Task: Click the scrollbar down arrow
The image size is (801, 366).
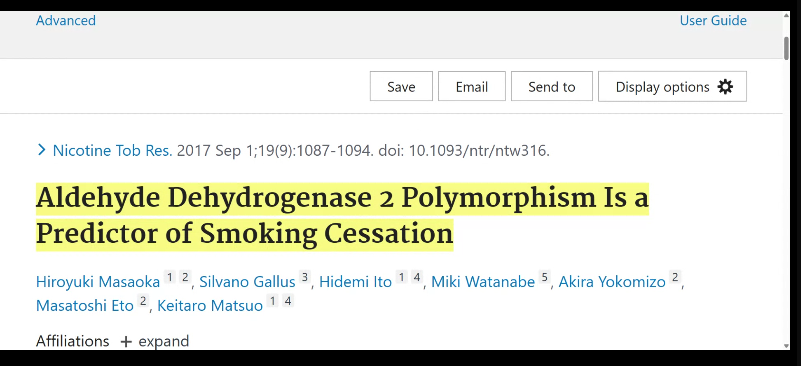Action: tap(787, 346)
